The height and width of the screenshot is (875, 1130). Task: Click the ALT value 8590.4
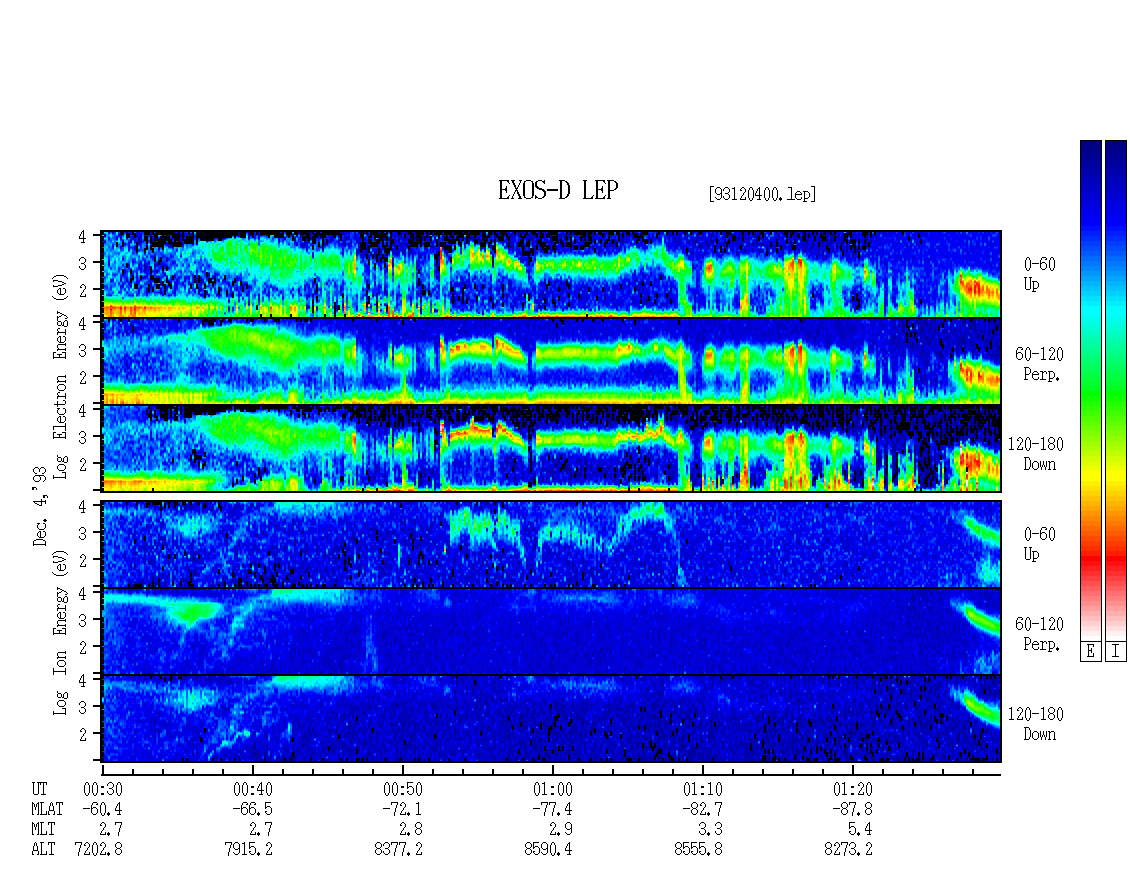[548, 850]
